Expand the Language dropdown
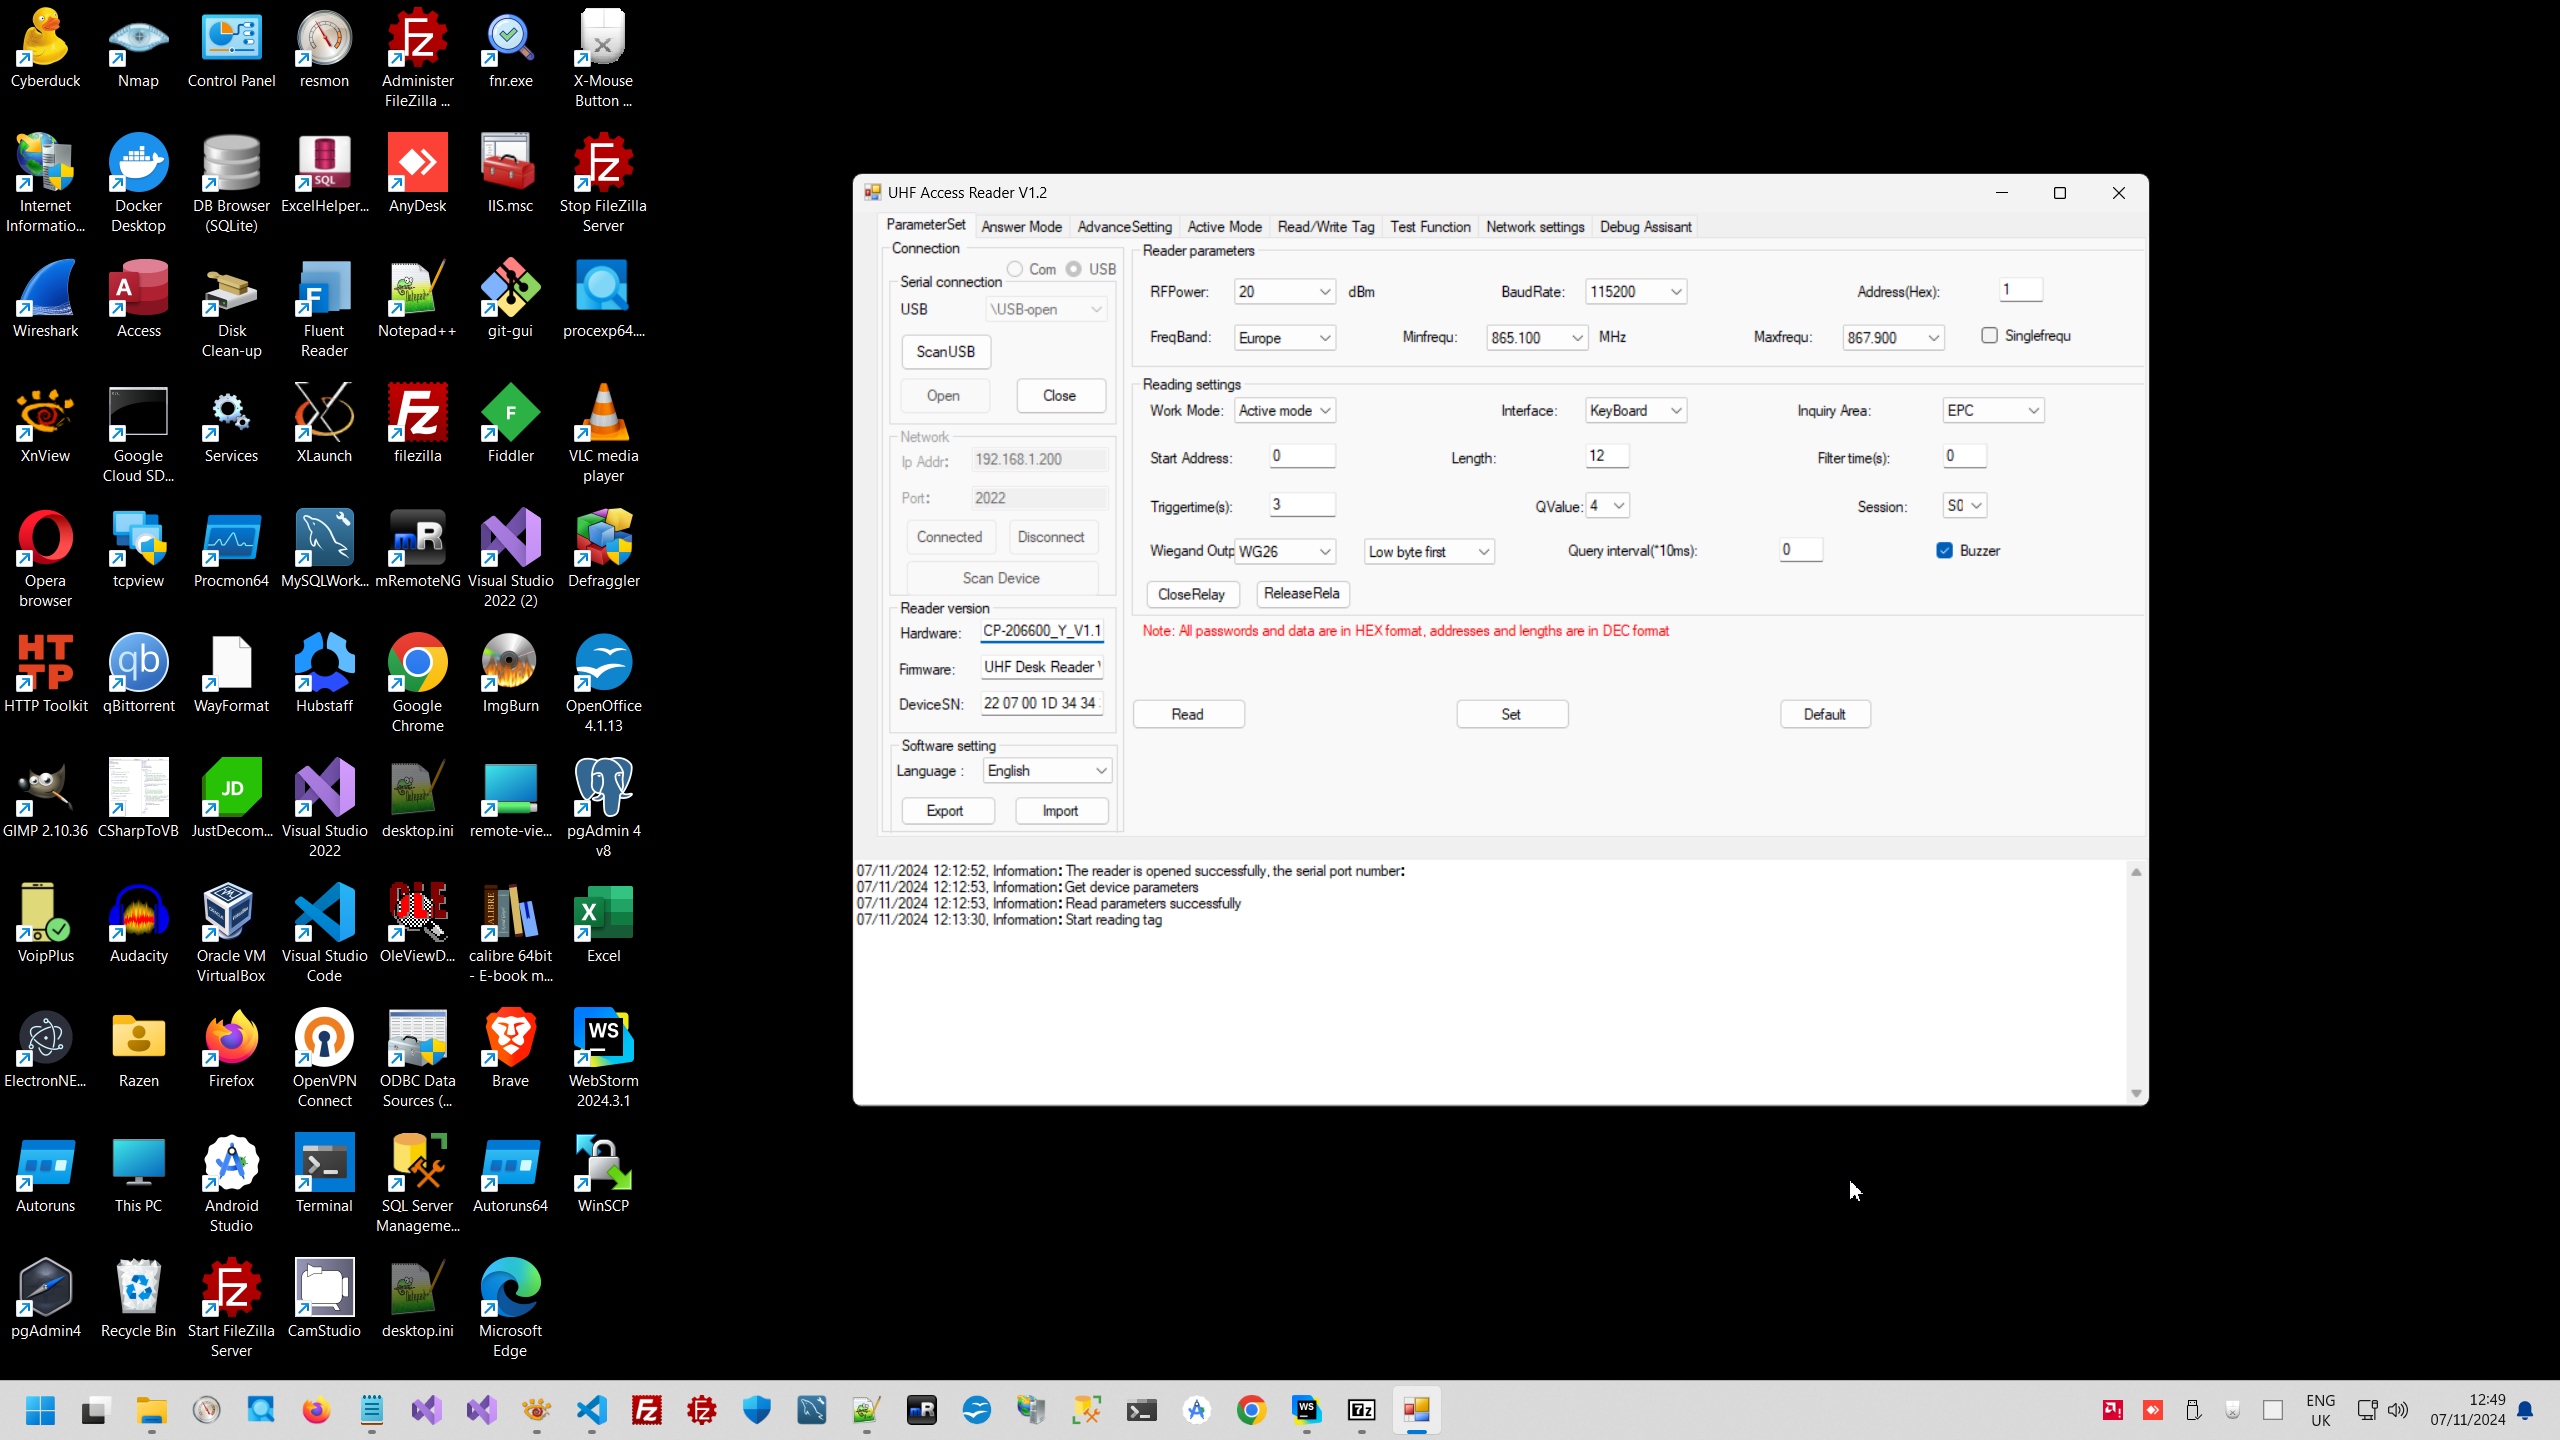This screenshot has height=1440, width=2560. coord(1100,771)
